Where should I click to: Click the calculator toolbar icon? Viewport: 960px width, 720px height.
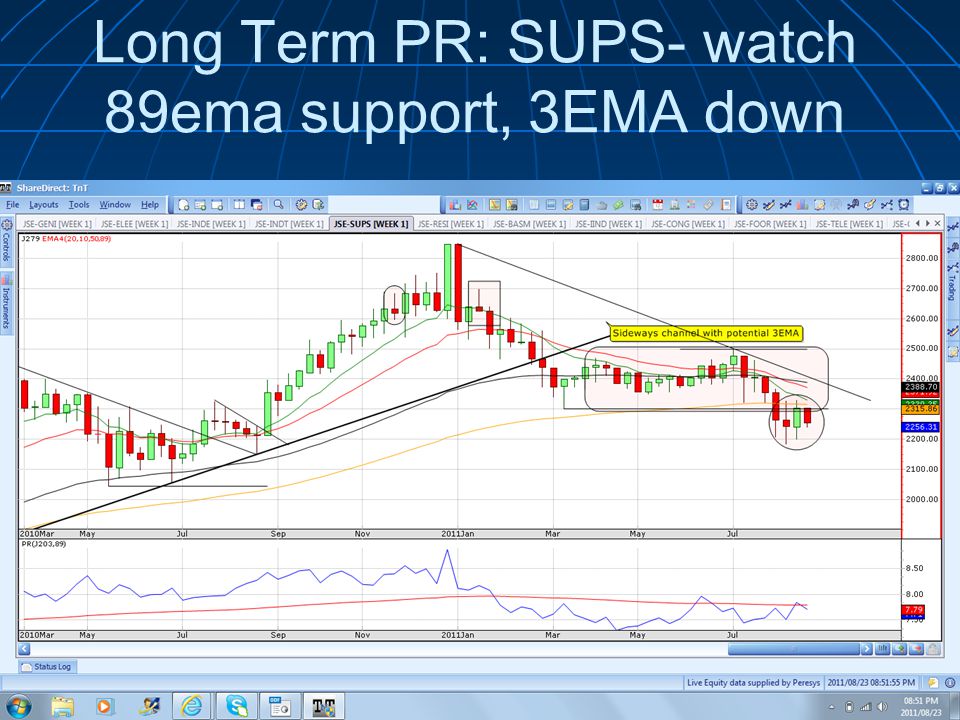click(584, 204)
